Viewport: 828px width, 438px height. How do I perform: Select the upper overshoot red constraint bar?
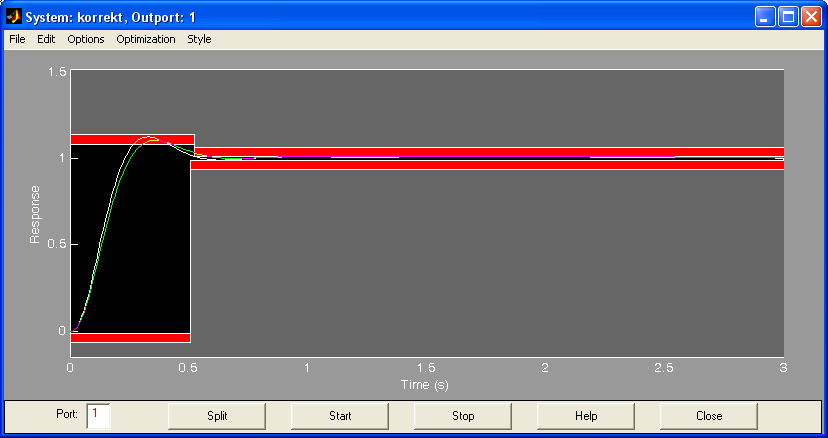[133, 139]
